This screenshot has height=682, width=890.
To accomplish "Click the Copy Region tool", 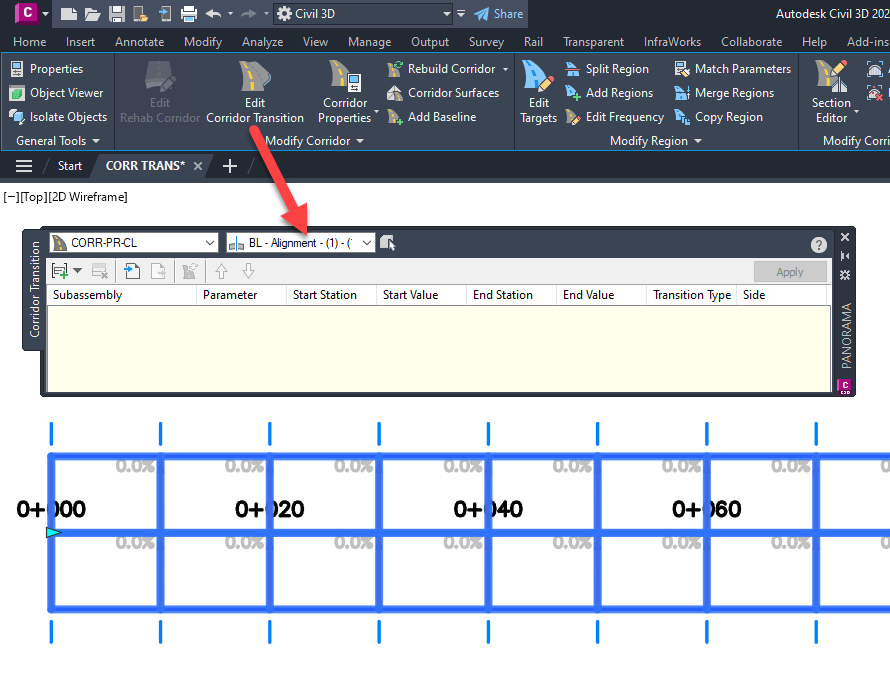I will 719,117.
